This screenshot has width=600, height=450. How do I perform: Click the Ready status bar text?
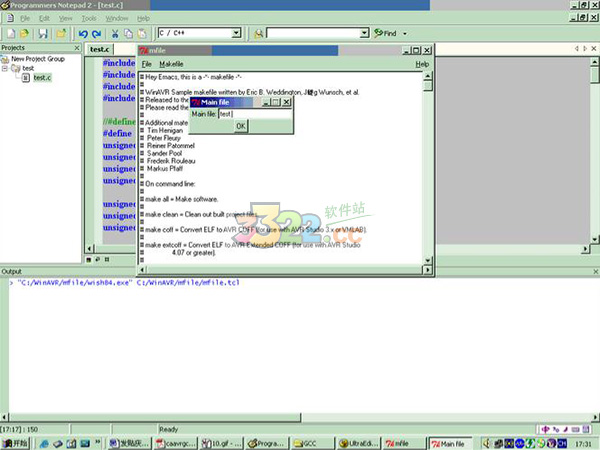coord(168,429)
